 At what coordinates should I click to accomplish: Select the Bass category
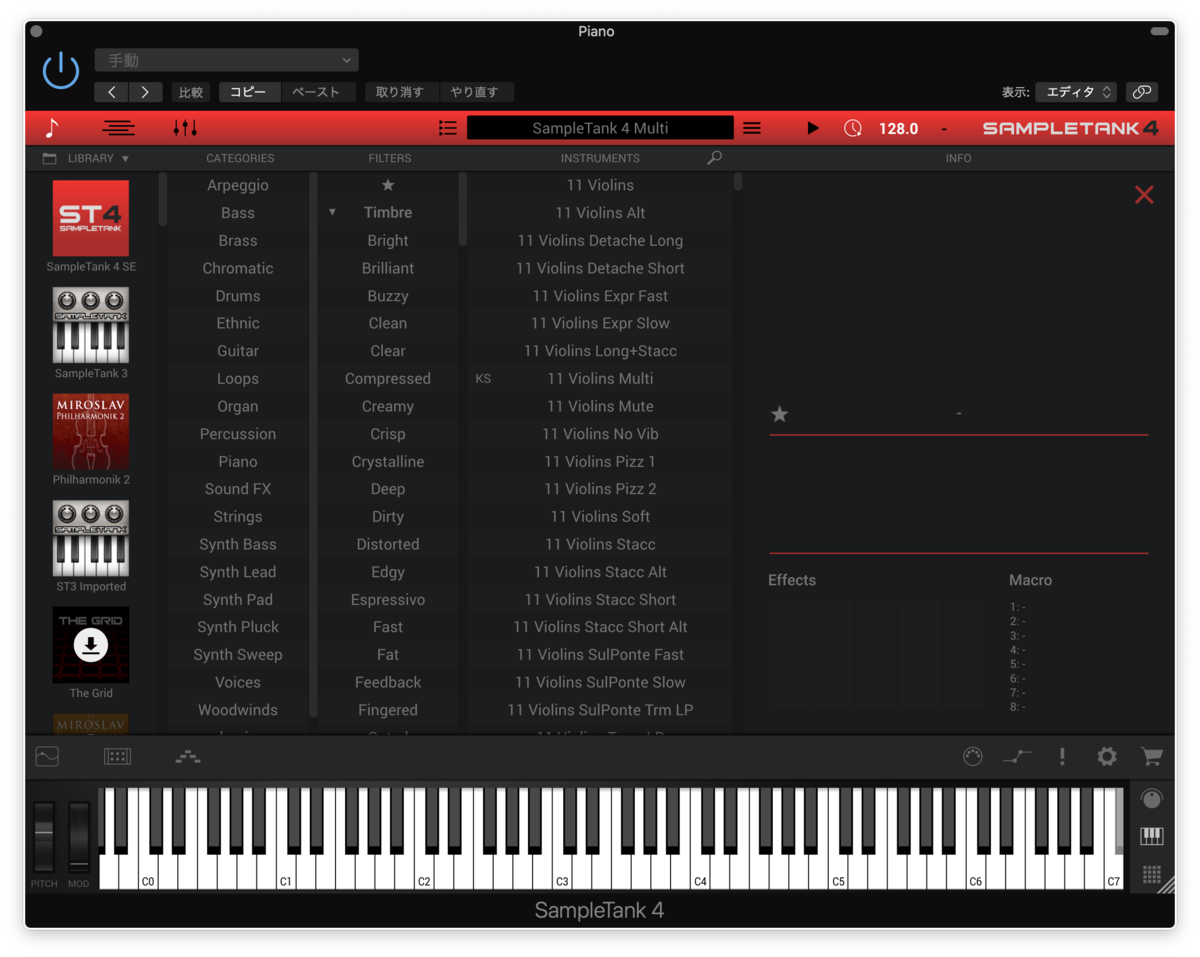point(238,213)
